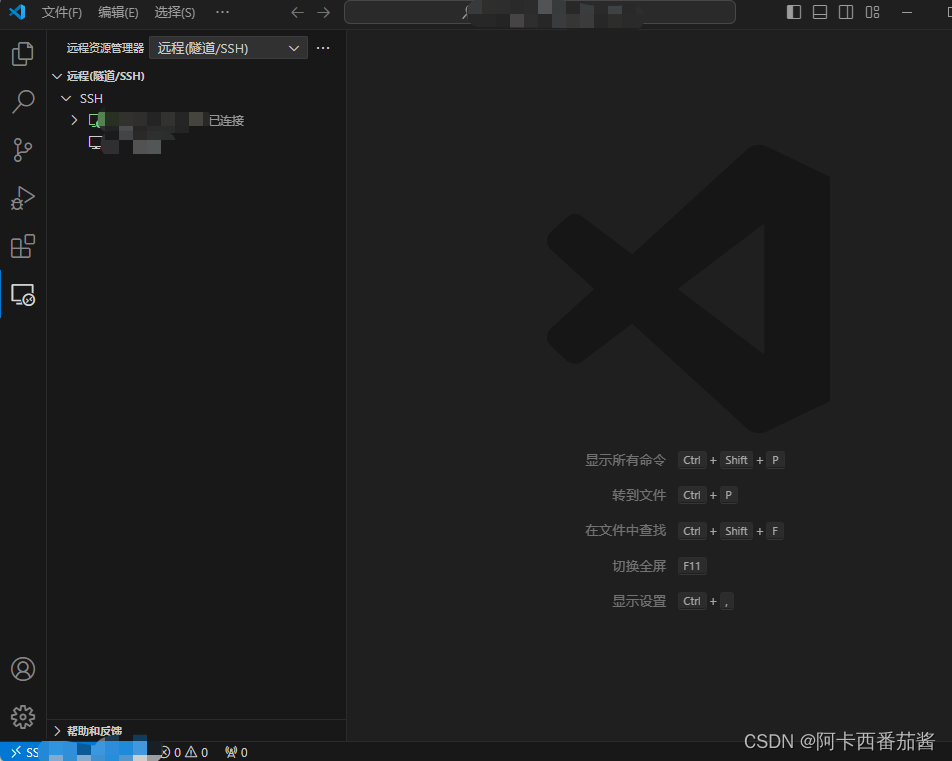
Task: Click the 已连接 status label
Action: pyautogui.click(x=226, y=120)
